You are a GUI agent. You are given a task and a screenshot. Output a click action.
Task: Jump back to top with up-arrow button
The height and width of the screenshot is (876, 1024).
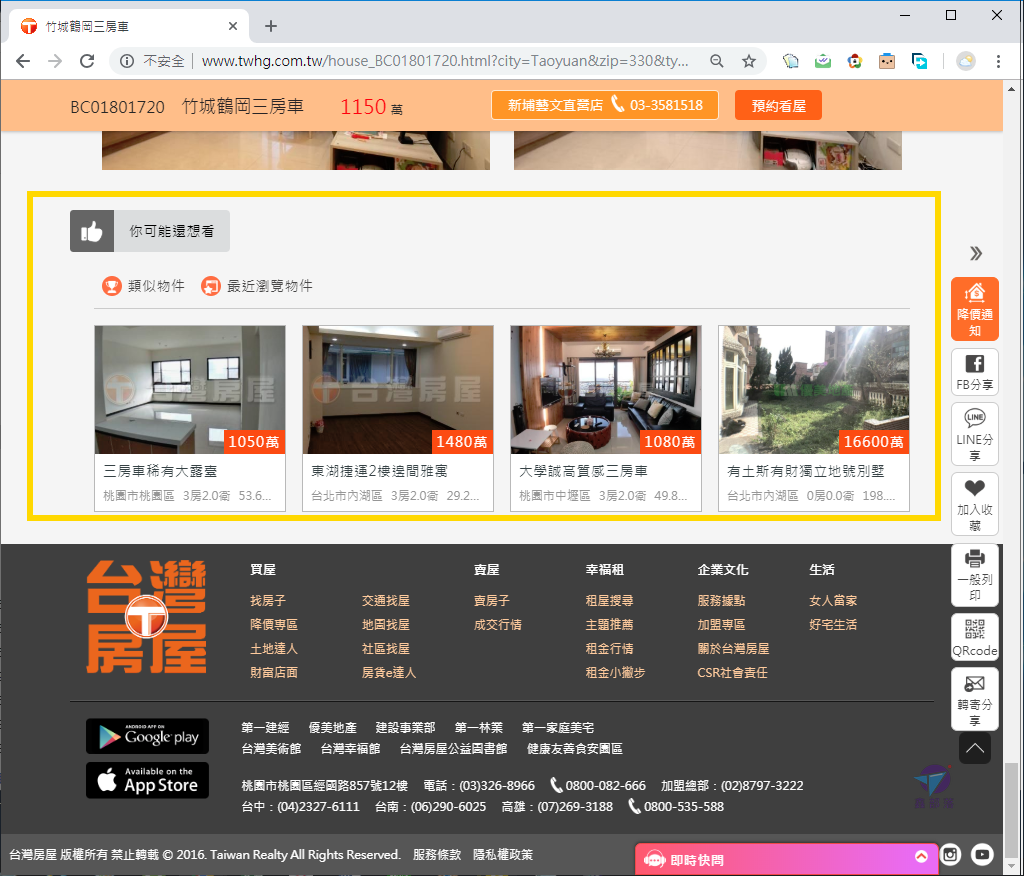coord(975,748)
